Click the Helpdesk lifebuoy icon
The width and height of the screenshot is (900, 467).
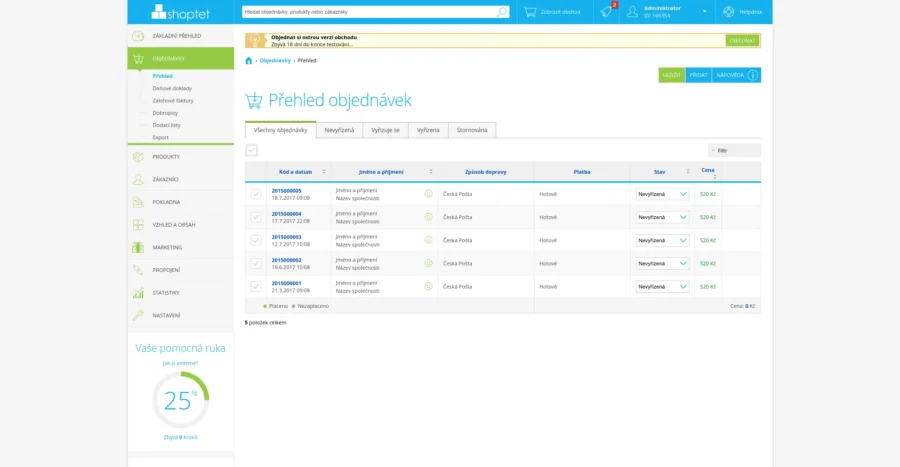(728, 11)
